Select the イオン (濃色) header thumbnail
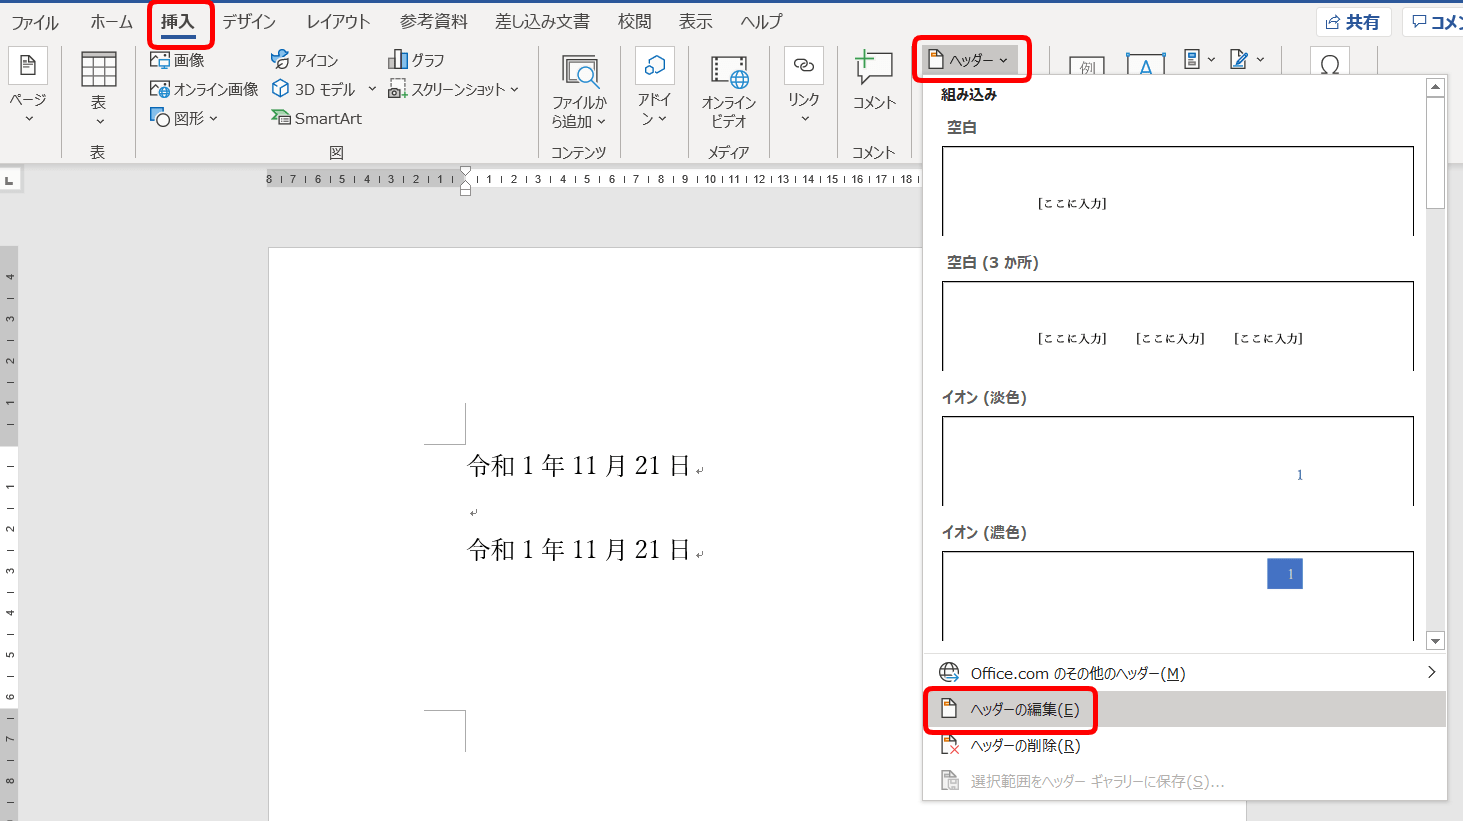Image resolution: width=1463 pixels, height=821 pixels. point(1178,596)
